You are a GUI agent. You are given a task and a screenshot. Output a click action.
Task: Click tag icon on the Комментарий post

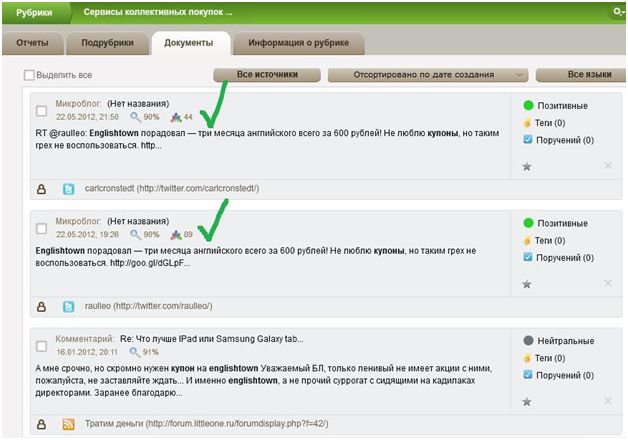pyautogui.click(x=527, y=358)
